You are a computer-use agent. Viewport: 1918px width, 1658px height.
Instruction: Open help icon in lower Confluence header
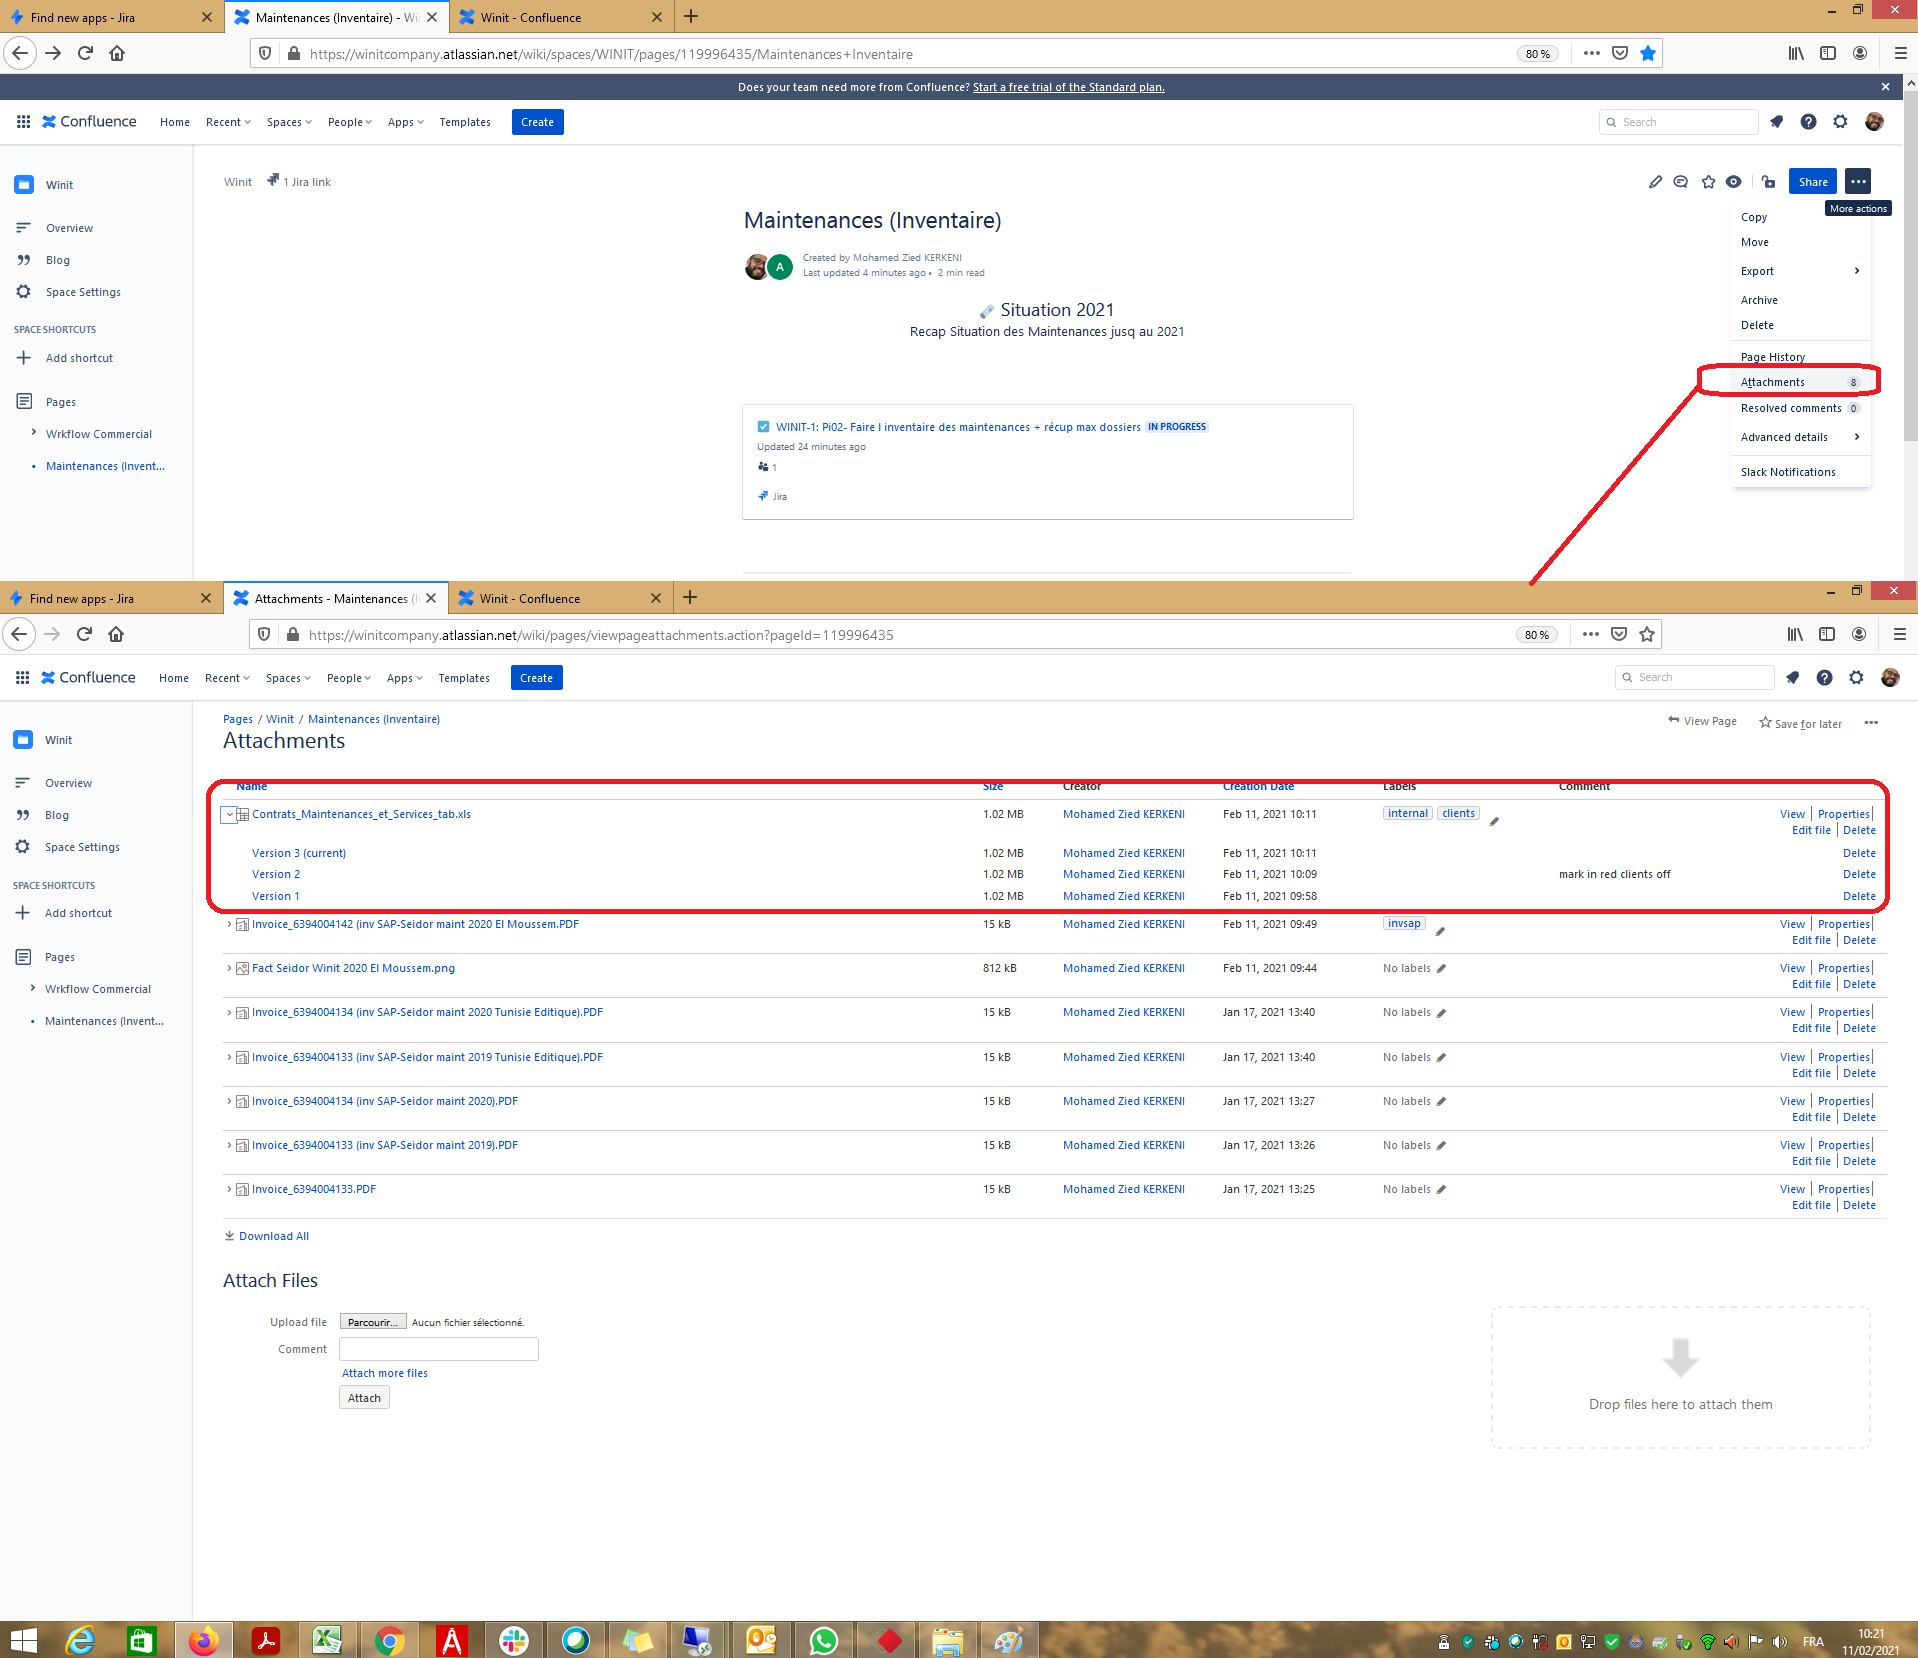click(x=1824, y=678)
